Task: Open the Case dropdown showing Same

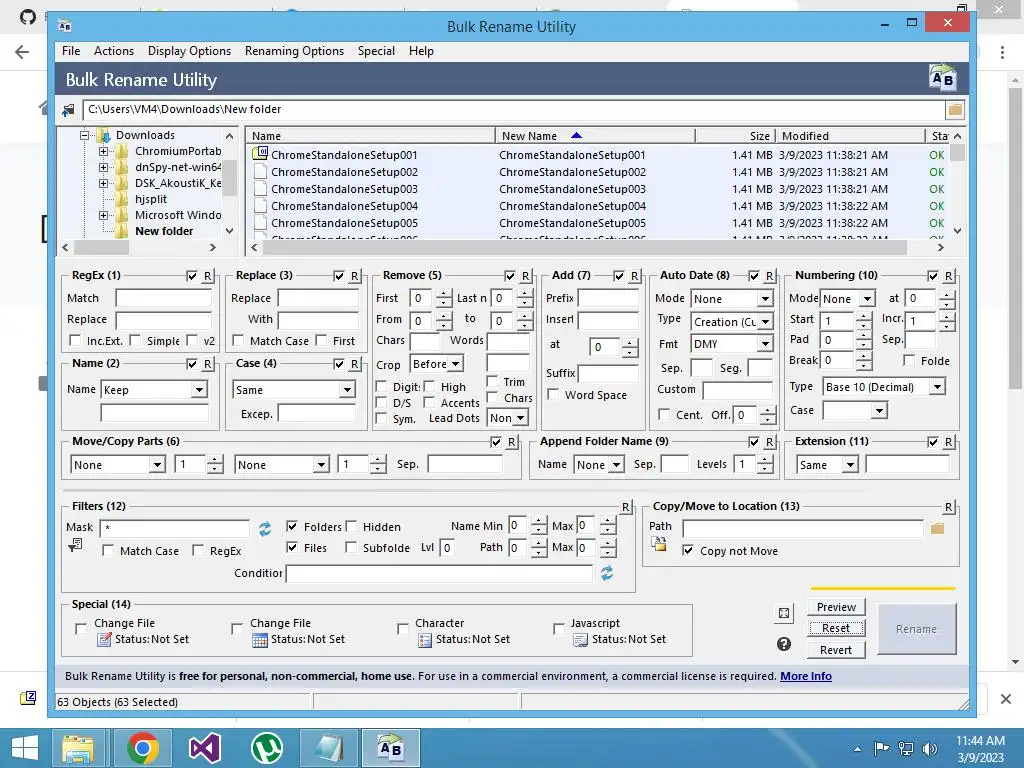Action: point(347,390)
